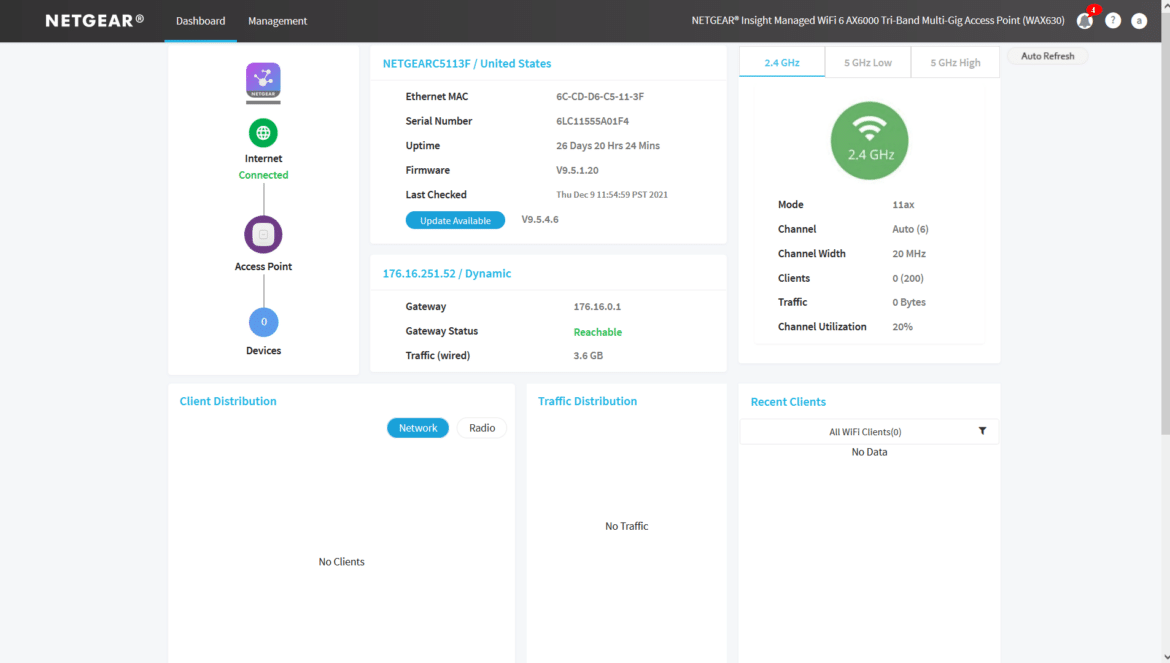This screenshot has height=663, width=1170.
Task: Open the Recent Clients filter icon
Action: (983, 431)
